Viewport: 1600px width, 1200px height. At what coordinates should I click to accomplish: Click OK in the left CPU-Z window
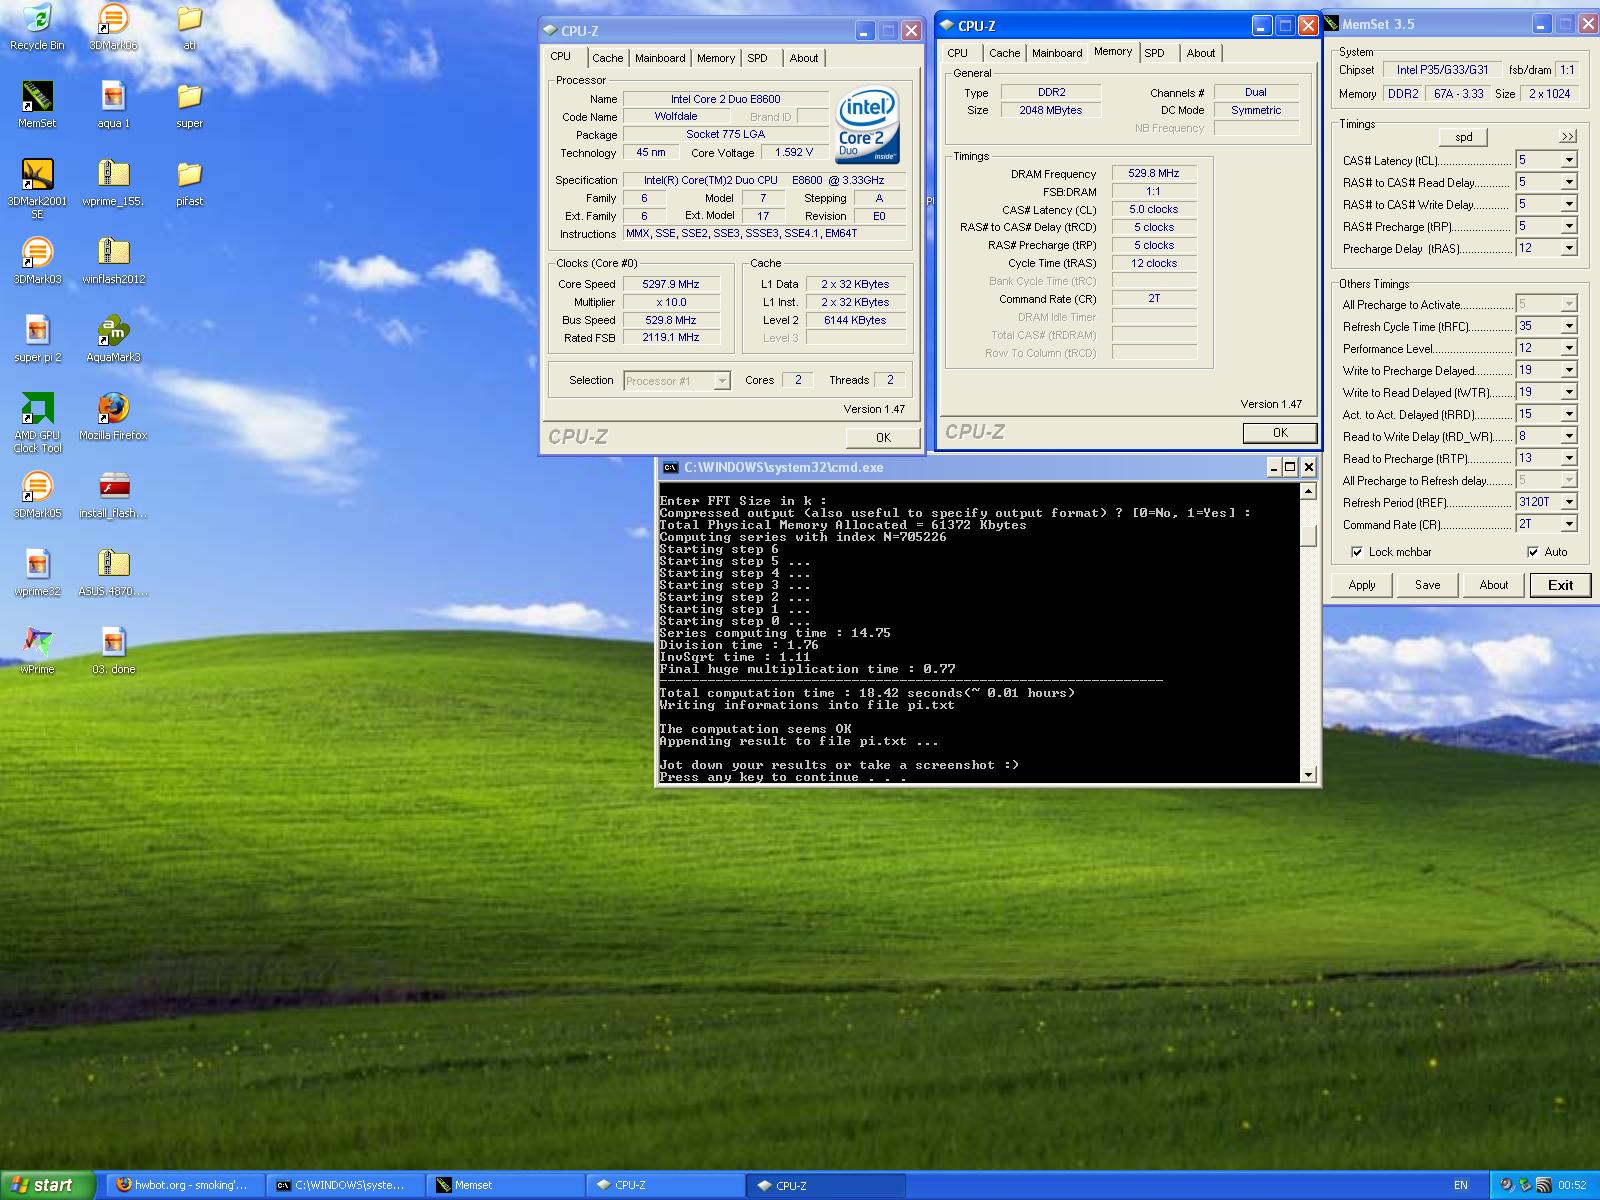(883, 437)
